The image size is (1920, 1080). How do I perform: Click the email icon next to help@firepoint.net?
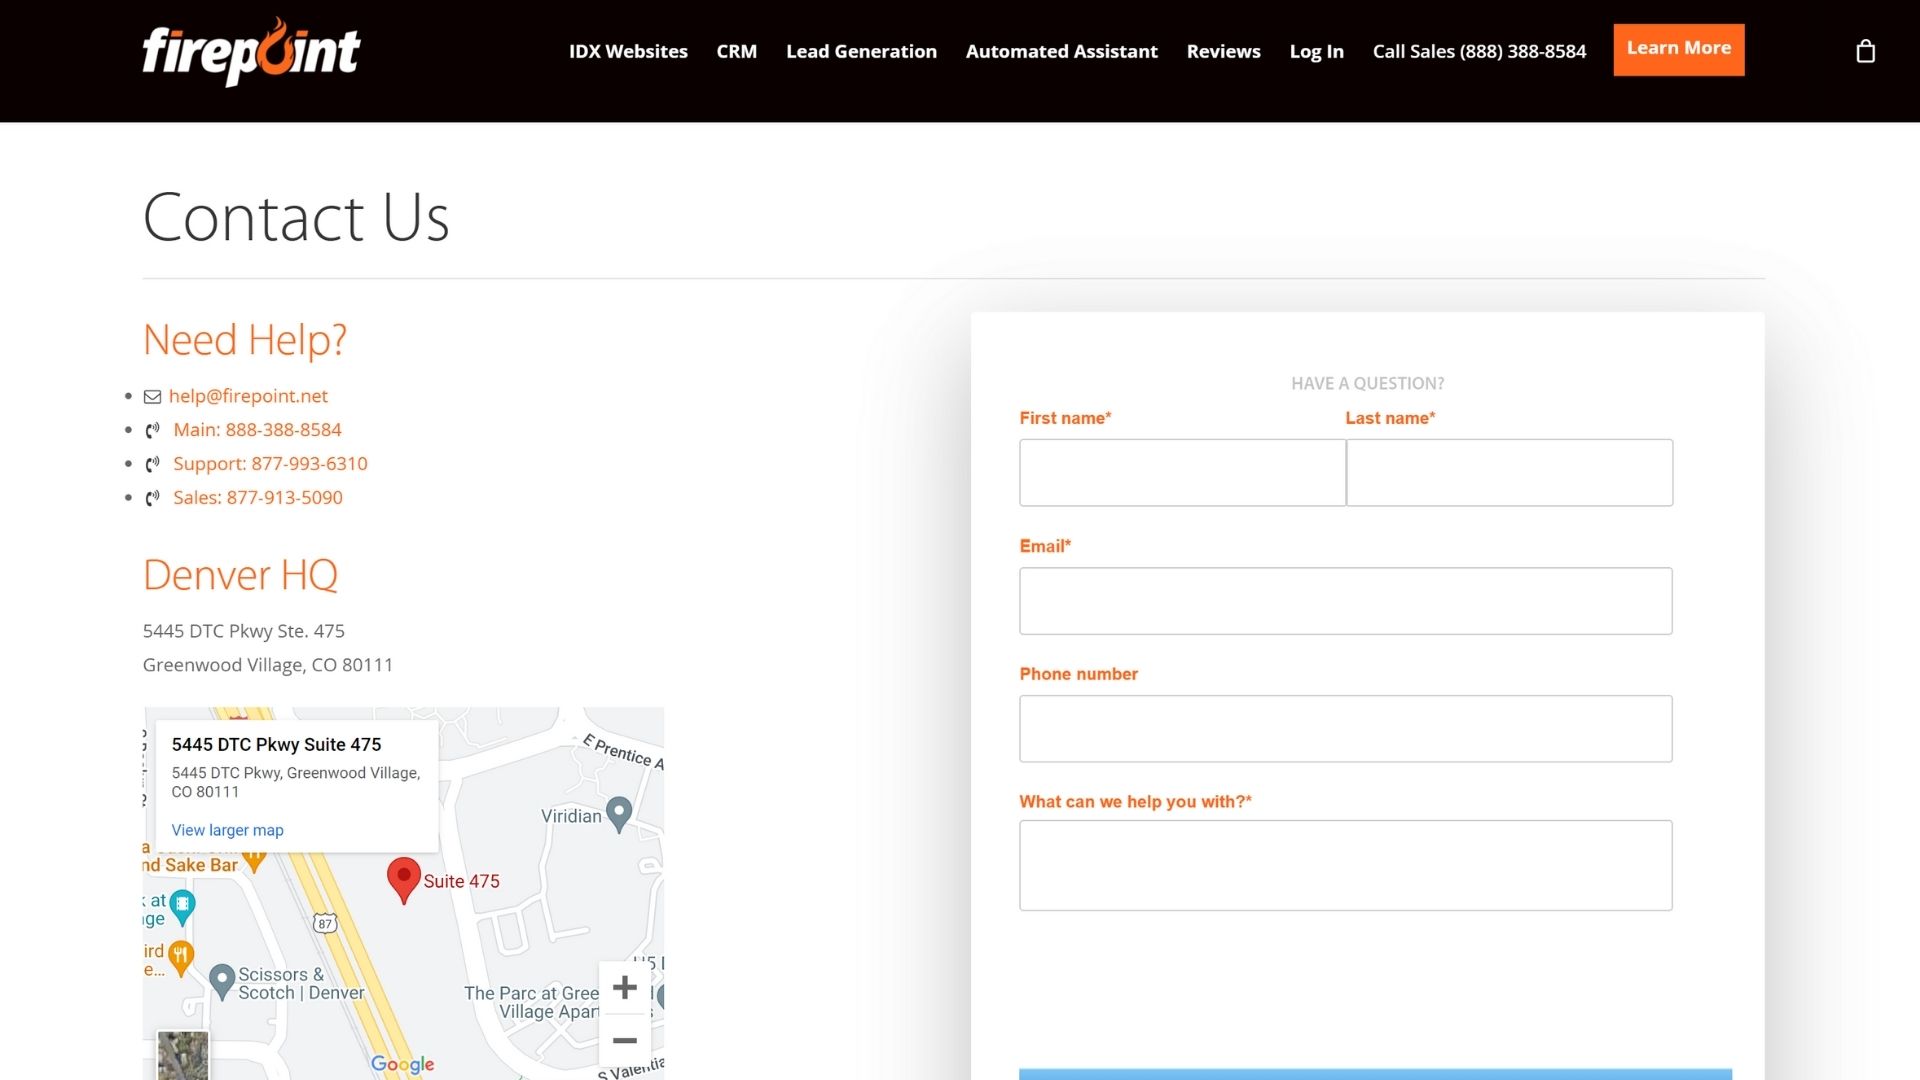(x=152, y=396)
